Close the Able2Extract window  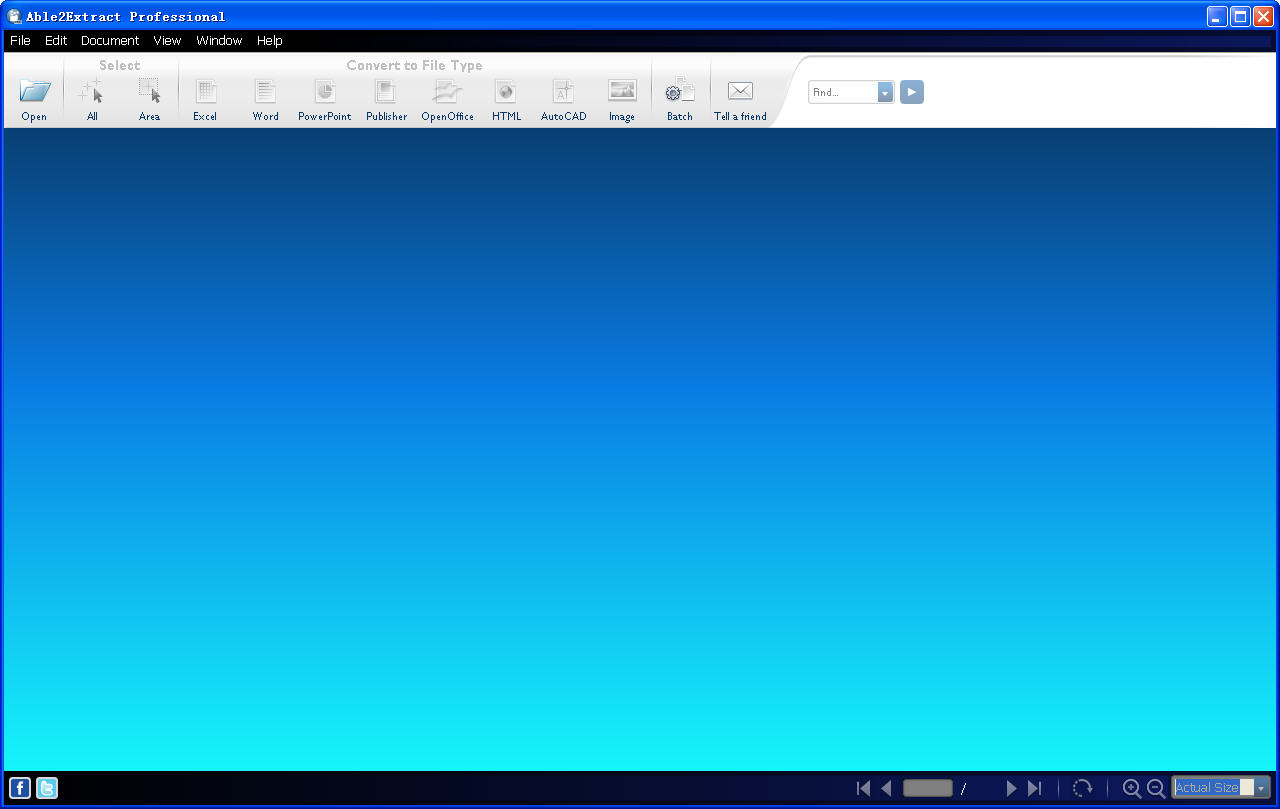[1263, 16]
